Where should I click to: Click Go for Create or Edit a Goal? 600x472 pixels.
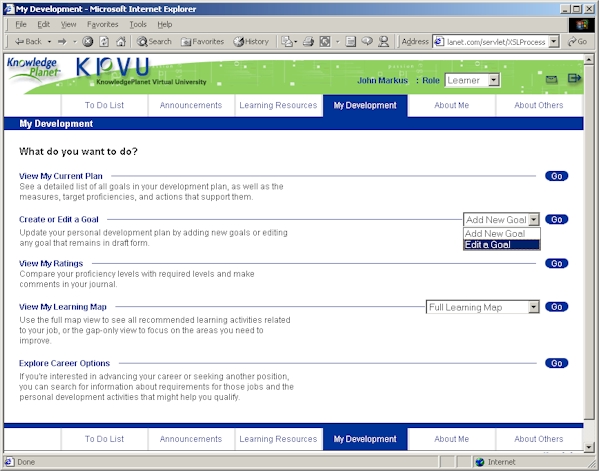point(556,220)
